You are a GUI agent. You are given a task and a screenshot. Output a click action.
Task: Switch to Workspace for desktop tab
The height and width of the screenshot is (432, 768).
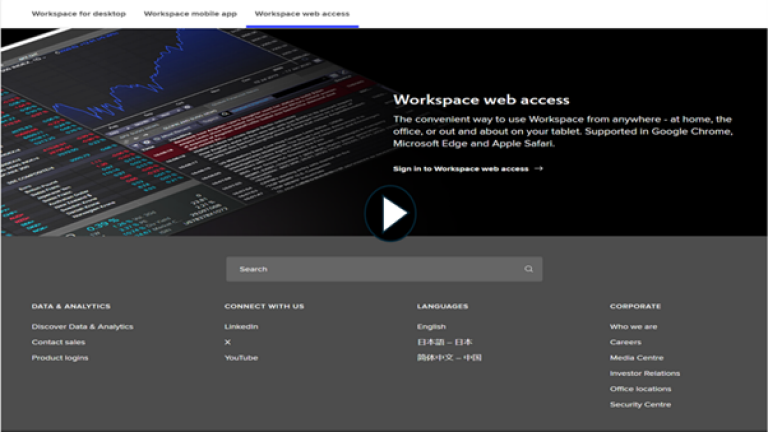[80, 14]
